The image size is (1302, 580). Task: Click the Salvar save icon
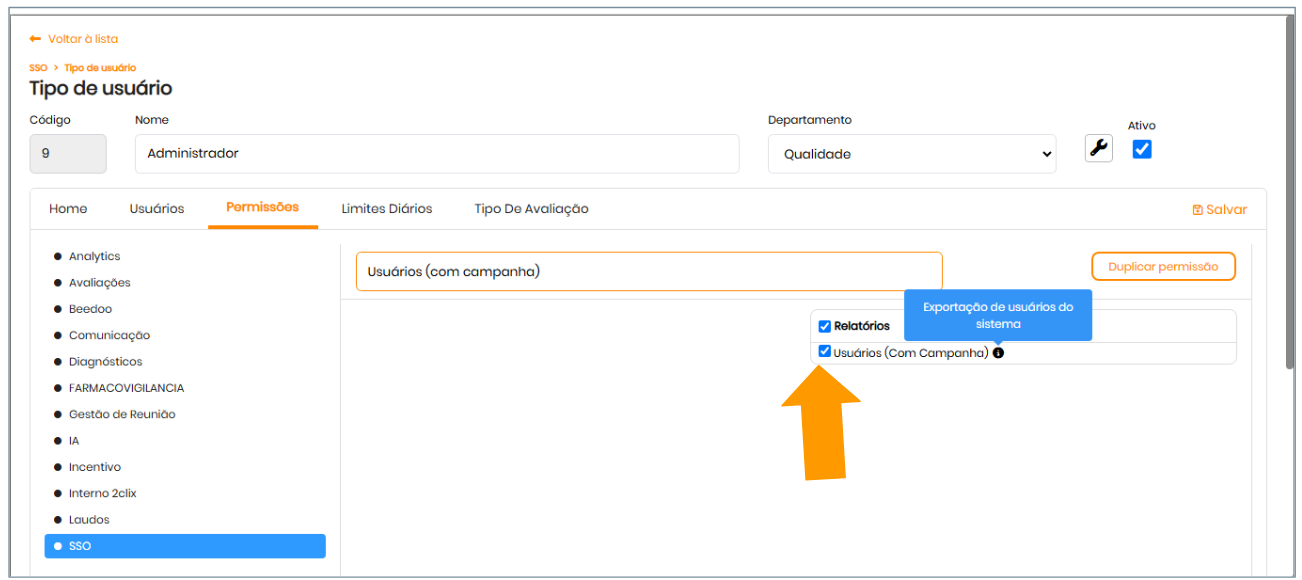click(1197, 210)
